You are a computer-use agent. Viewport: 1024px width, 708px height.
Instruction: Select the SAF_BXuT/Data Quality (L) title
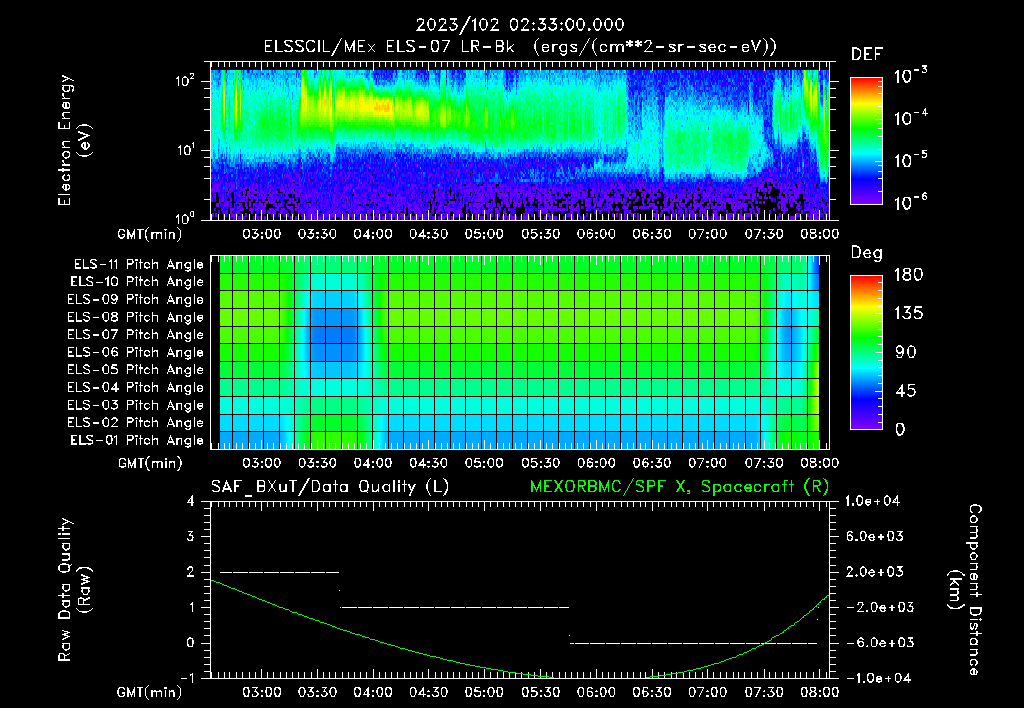pos(330,487)
